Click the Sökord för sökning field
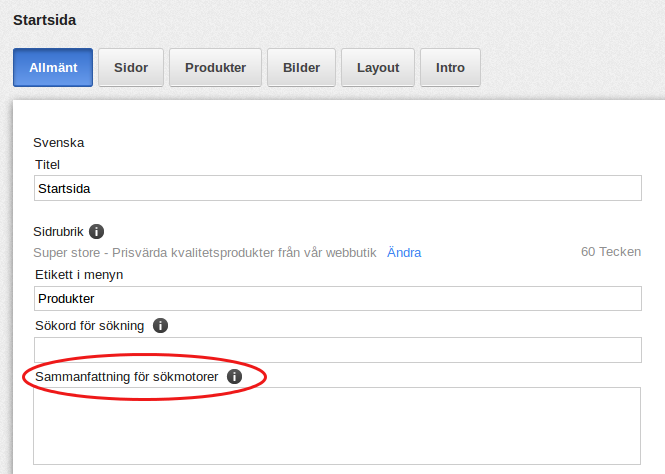This screenshot has width=665, height=474. pos(338,350)
